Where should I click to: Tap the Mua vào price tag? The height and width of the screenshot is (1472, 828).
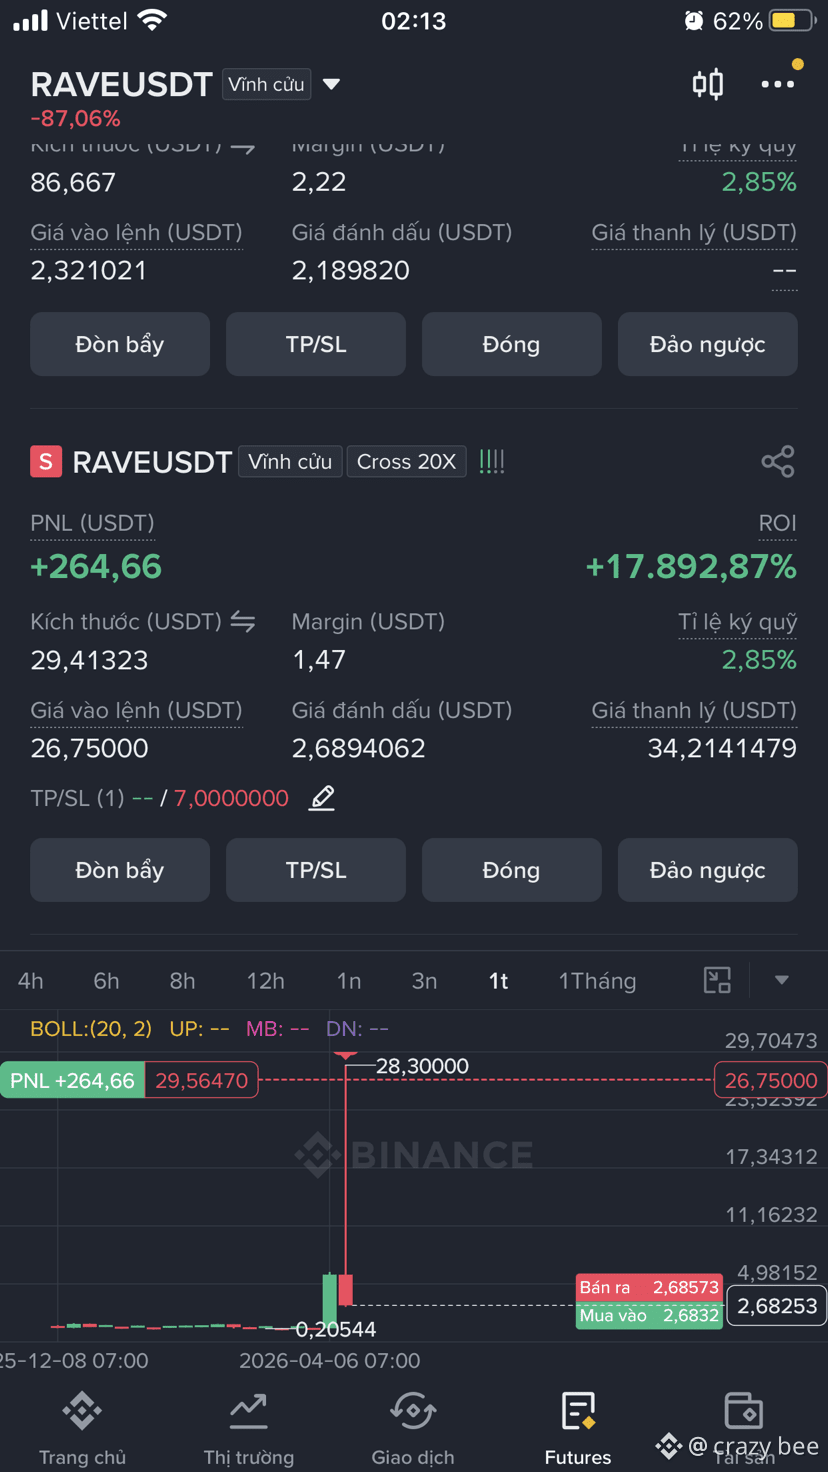click(x=649, y=1315)
